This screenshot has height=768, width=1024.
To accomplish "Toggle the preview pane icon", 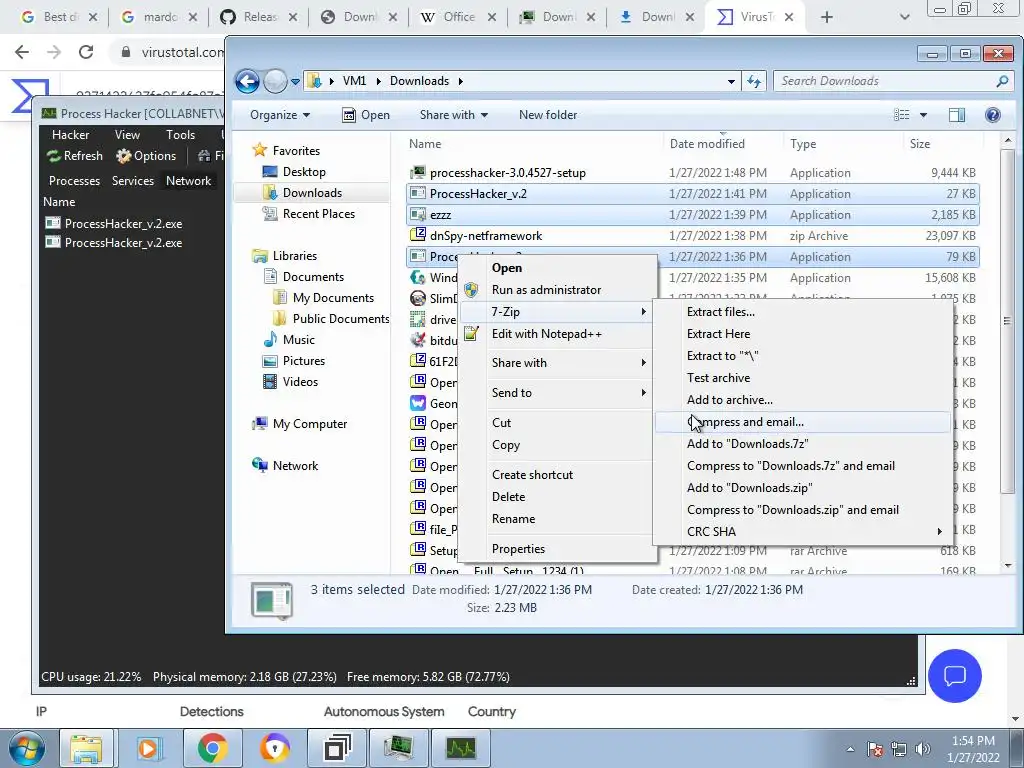I will tap(957, 115).
